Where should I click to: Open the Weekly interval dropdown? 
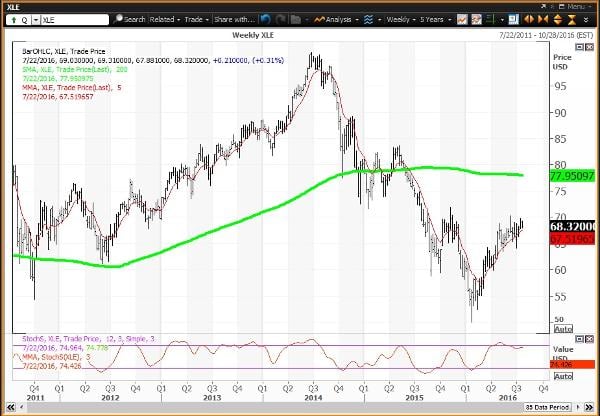tap(401, 19)
